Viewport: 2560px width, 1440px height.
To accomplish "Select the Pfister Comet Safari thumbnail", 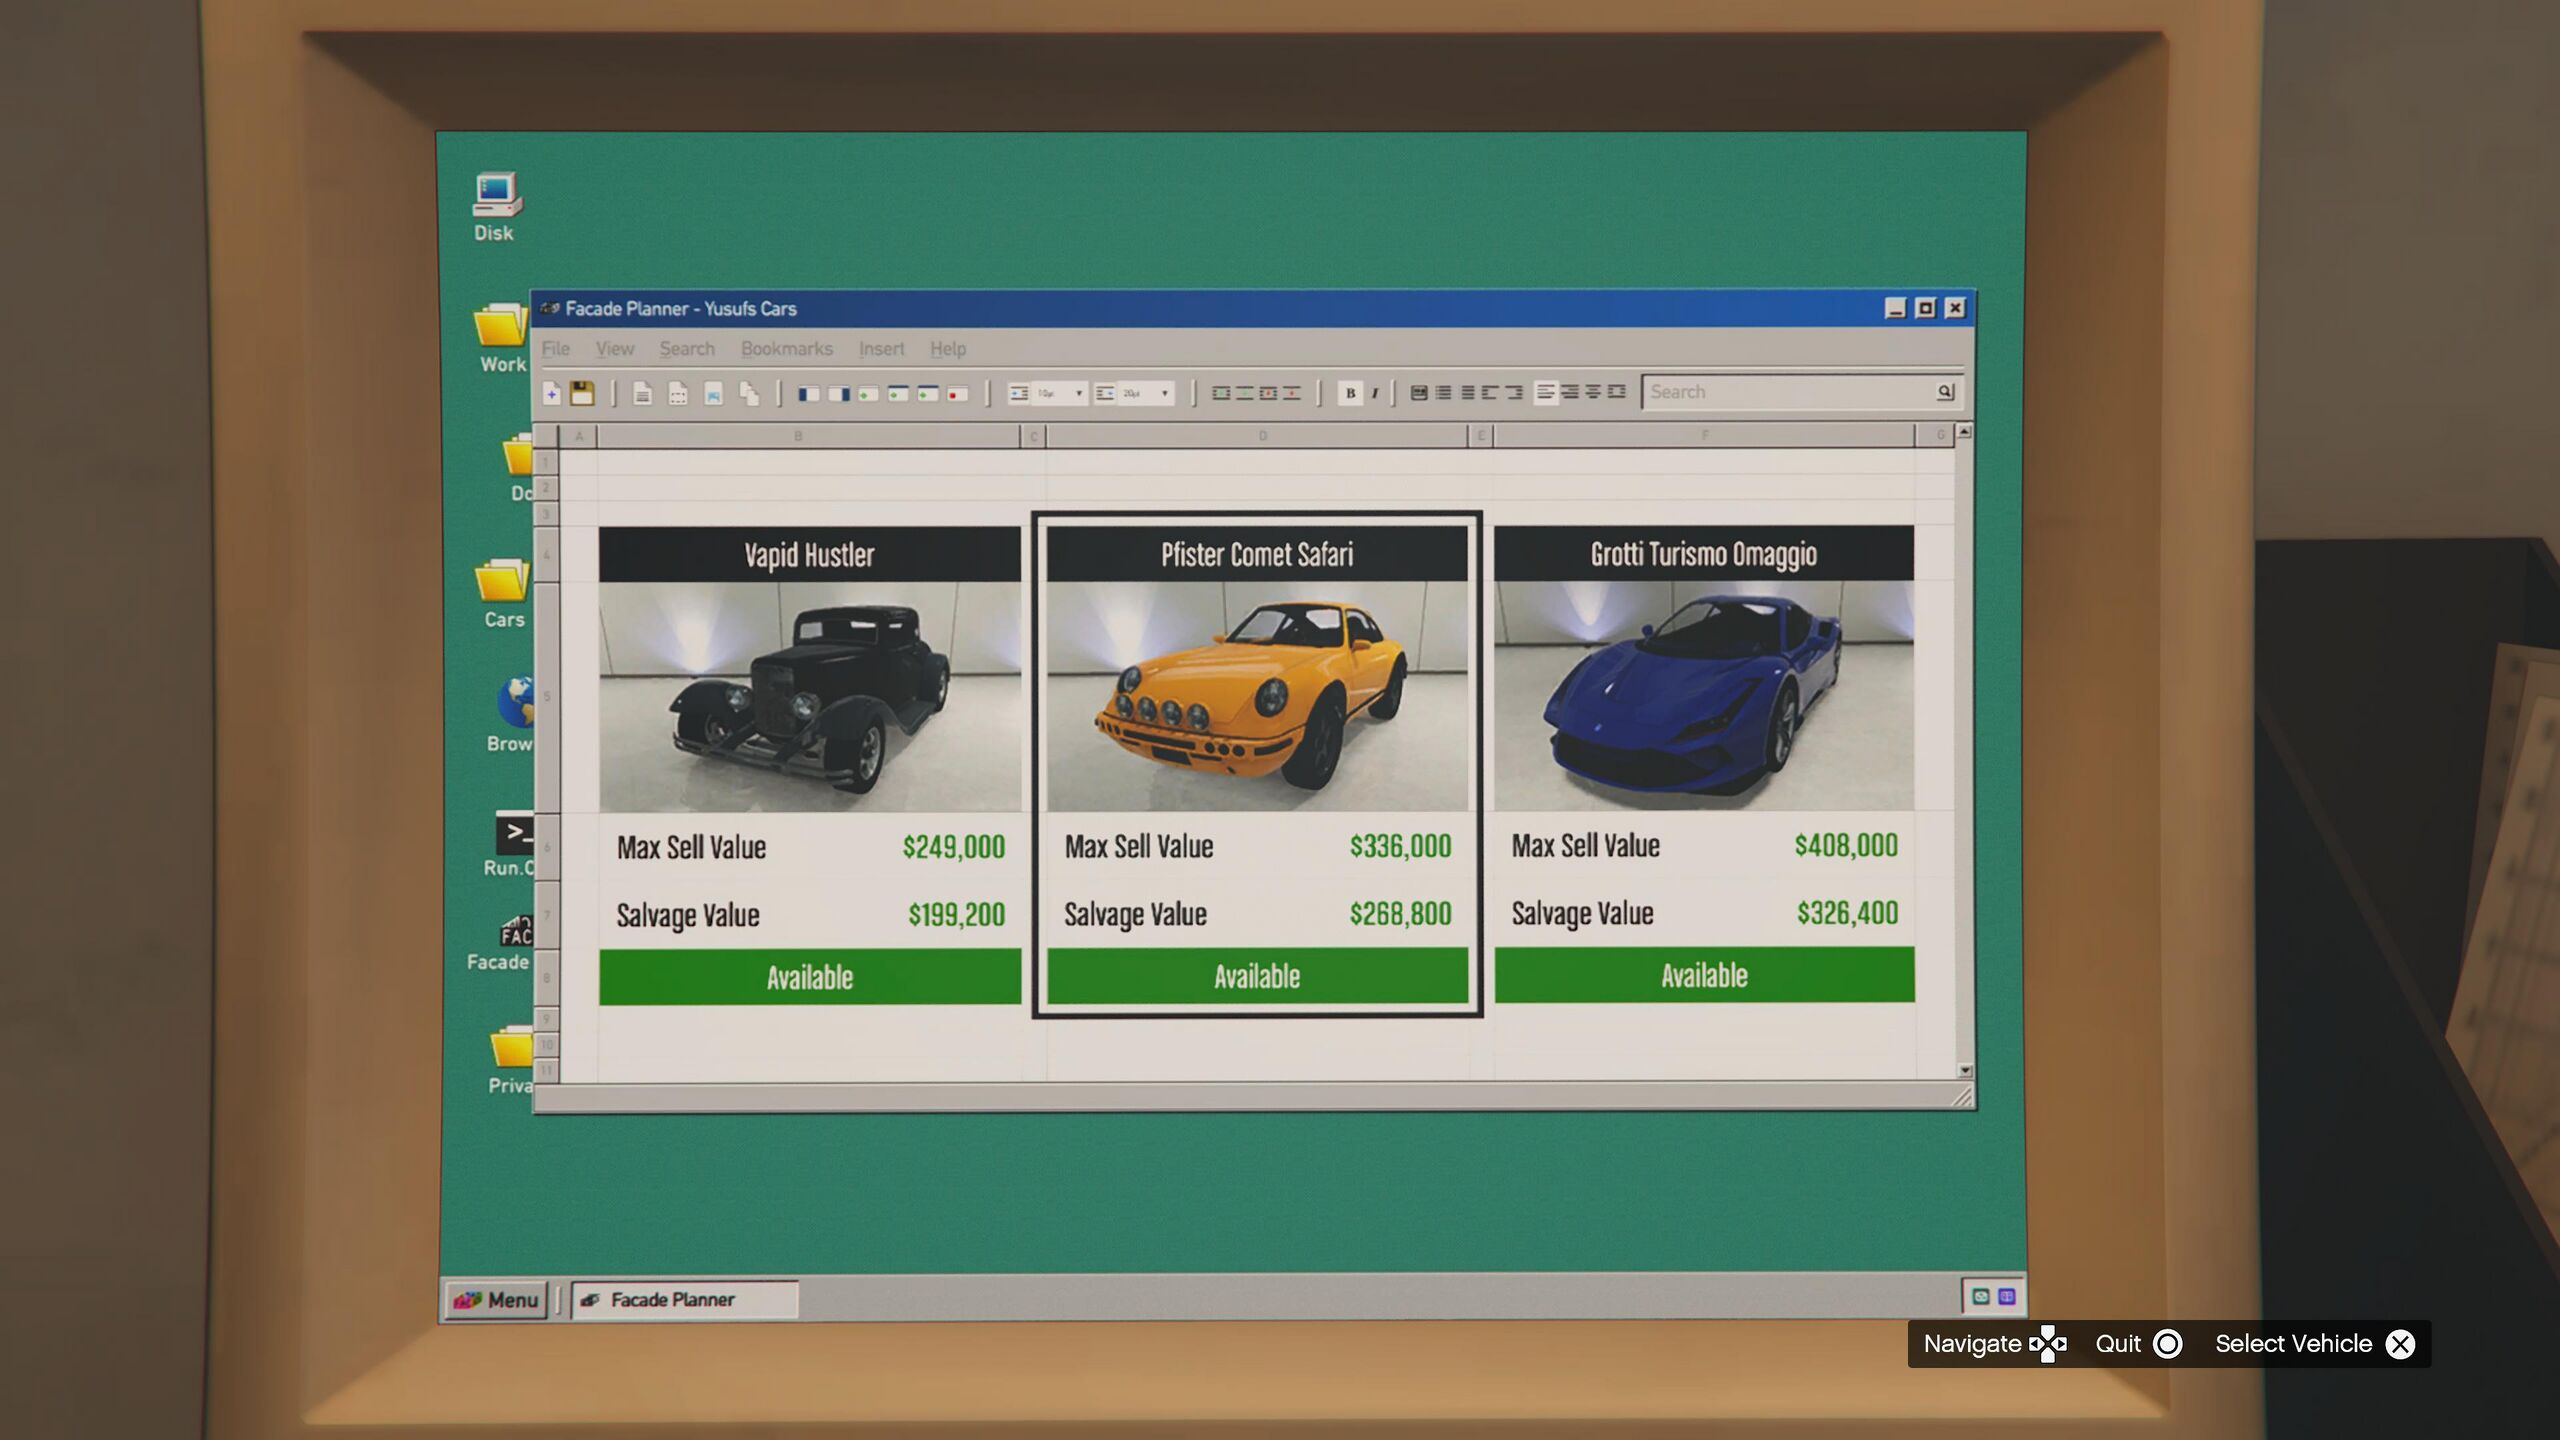I will pyautogui.click(x=1257, y=696).
